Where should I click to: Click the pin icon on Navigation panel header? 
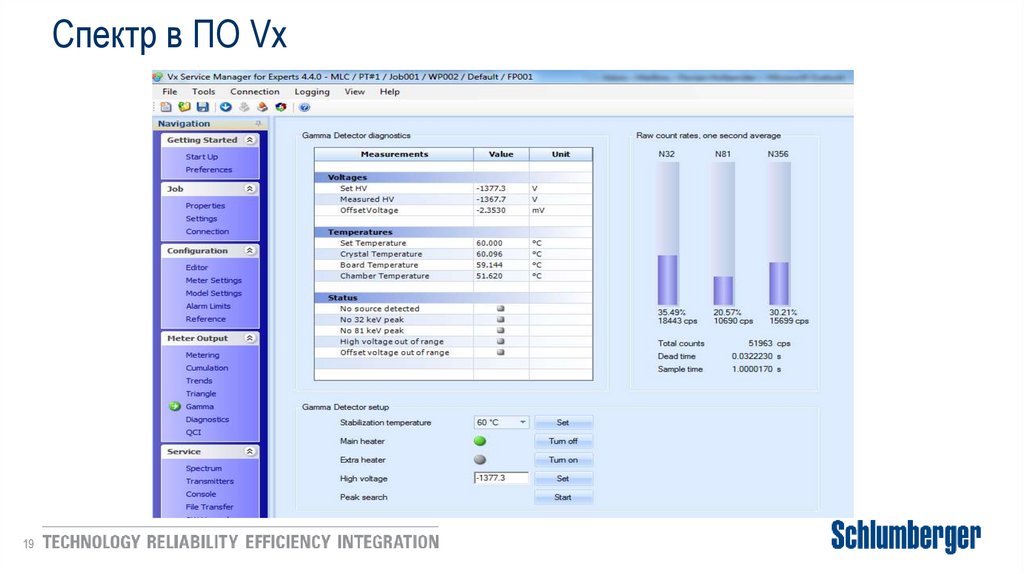tap(259, 123)
